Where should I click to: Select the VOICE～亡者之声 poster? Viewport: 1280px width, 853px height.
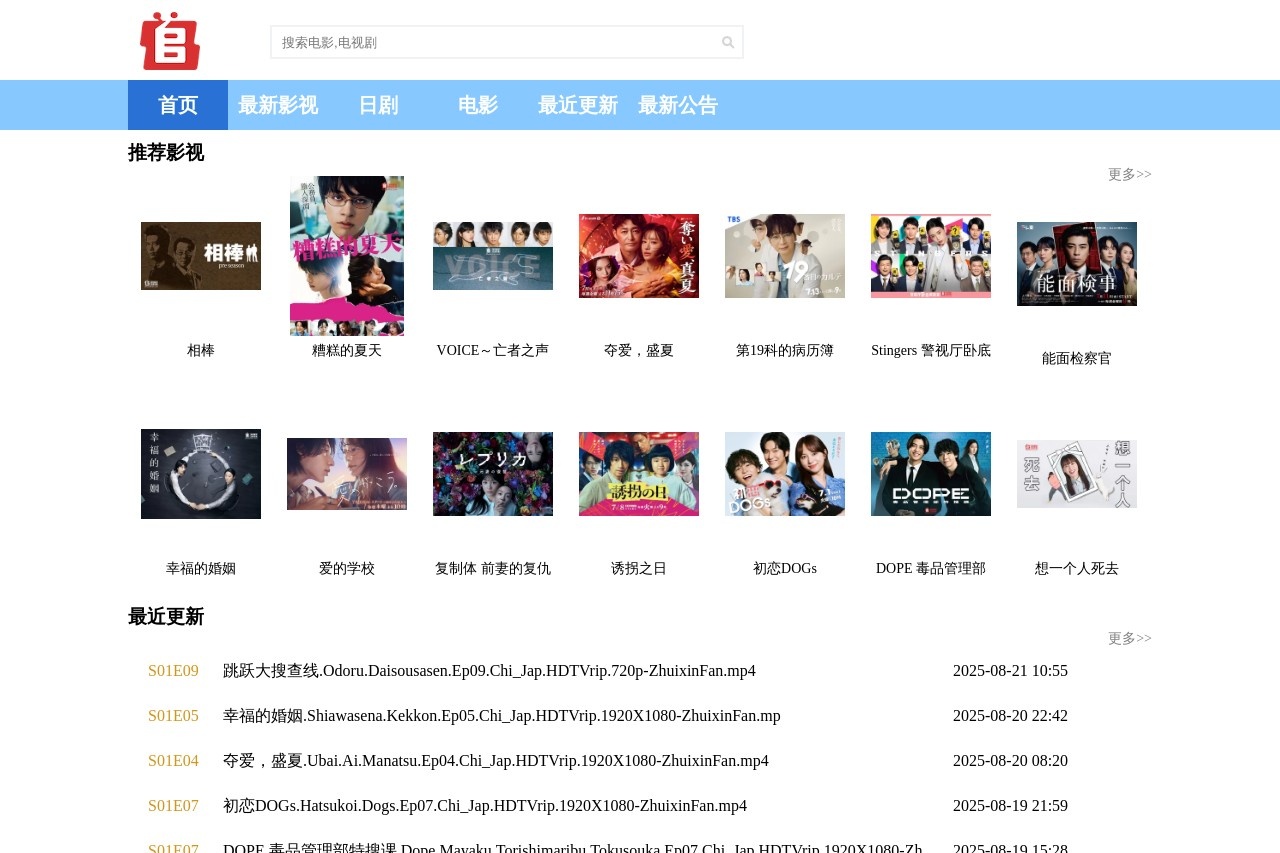click(493, 256)
